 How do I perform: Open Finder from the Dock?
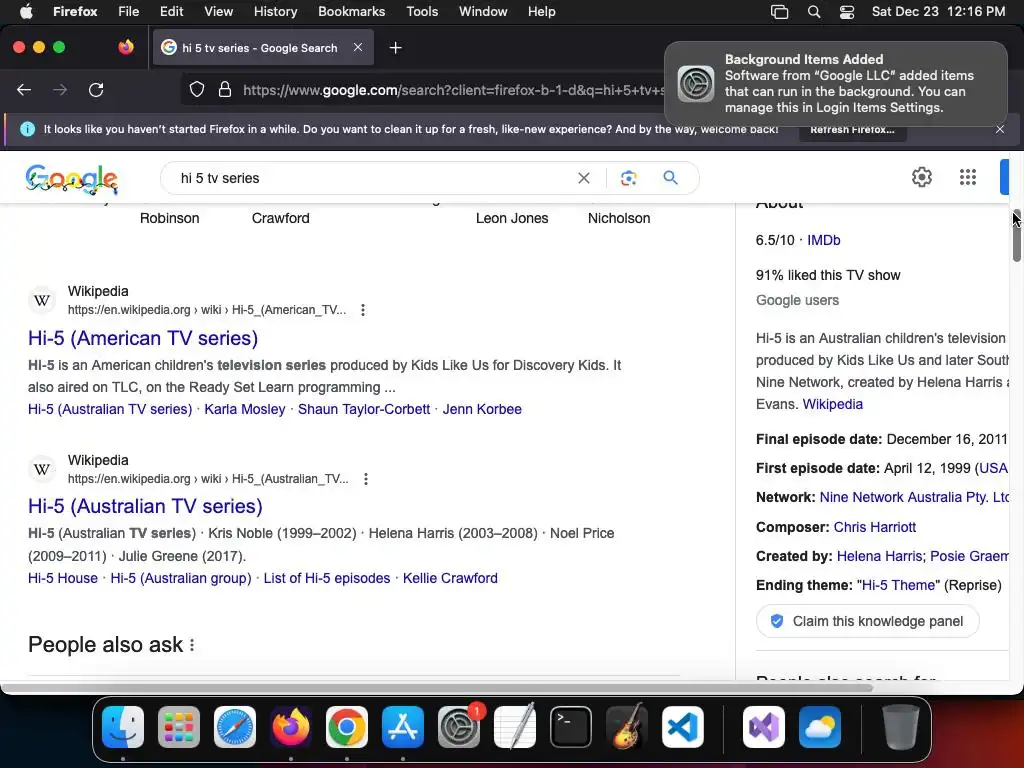click(x=123, y=727)
